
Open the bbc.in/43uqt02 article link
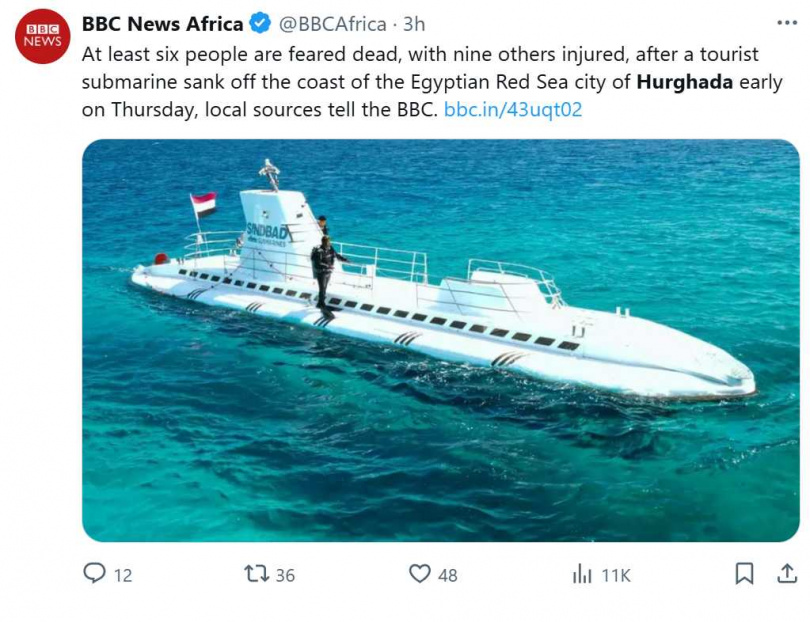pyautogui.click(x=512, y=110)
